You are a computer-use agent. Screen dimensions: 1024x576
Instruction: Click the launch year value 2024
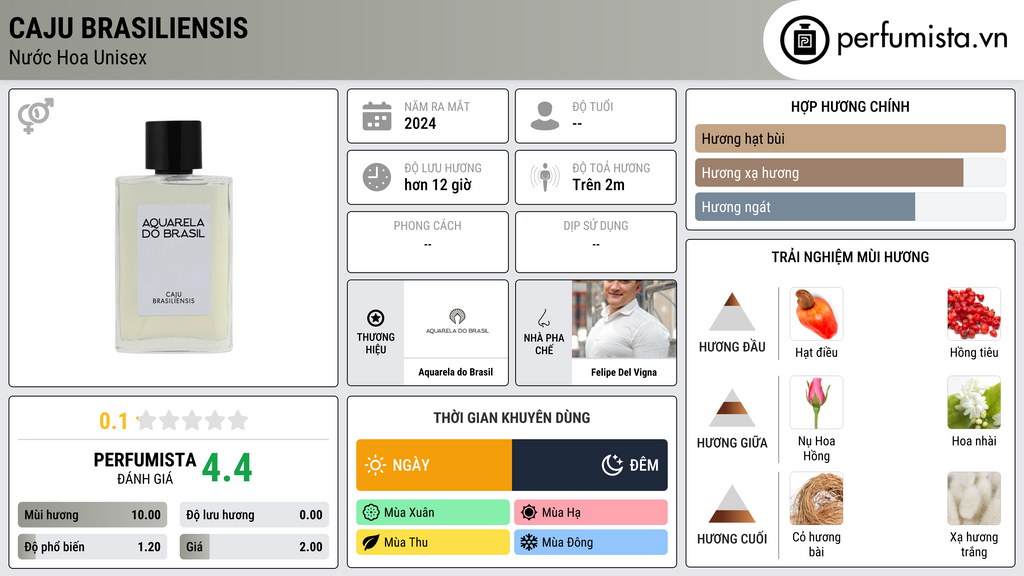[x=420, y=123]
